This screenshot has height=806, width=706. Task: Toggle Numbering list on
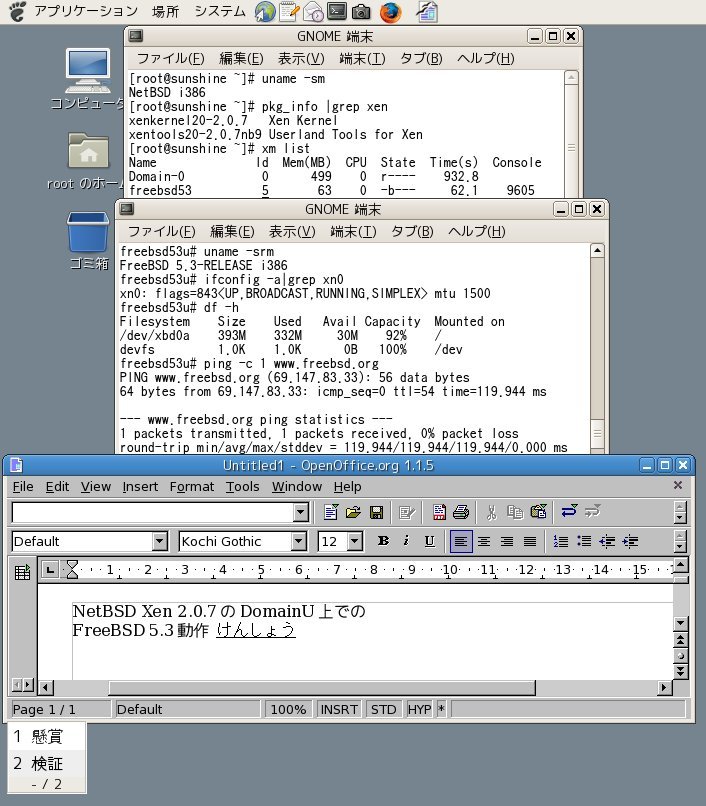point(560,541)
